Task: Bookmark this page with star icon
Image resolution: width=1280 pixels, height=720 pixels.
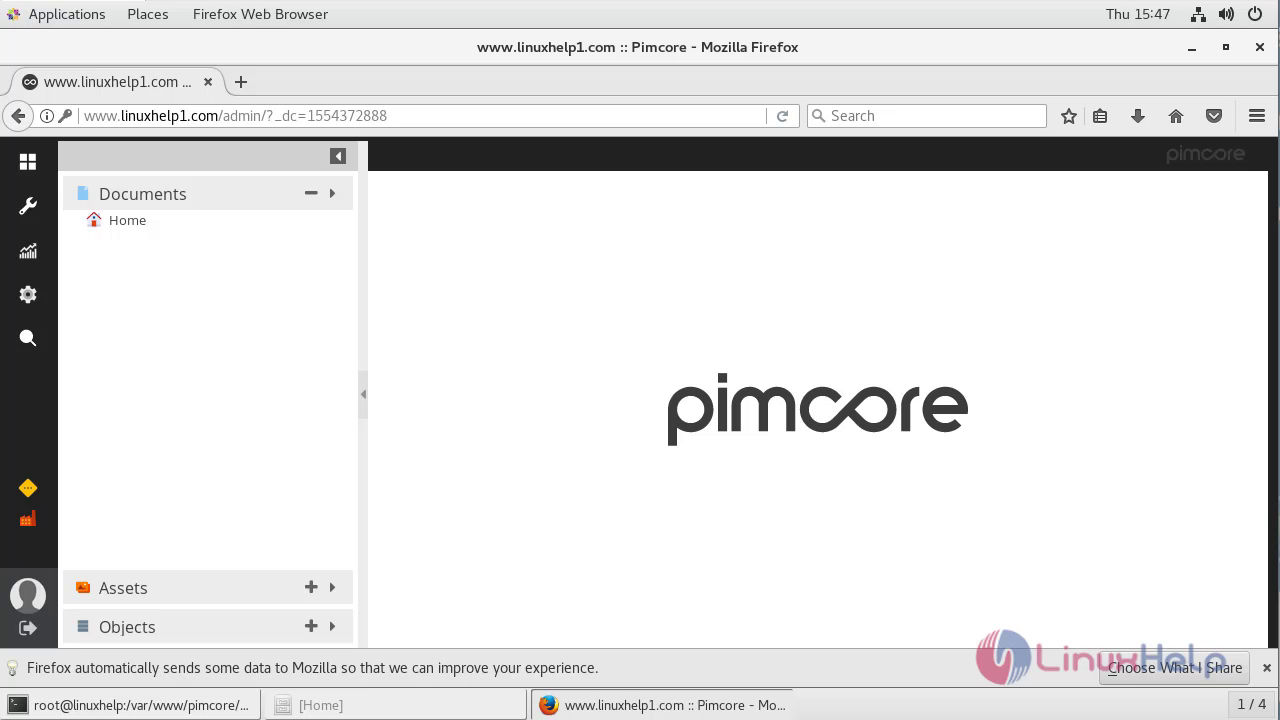Action: click(1069, 116)
